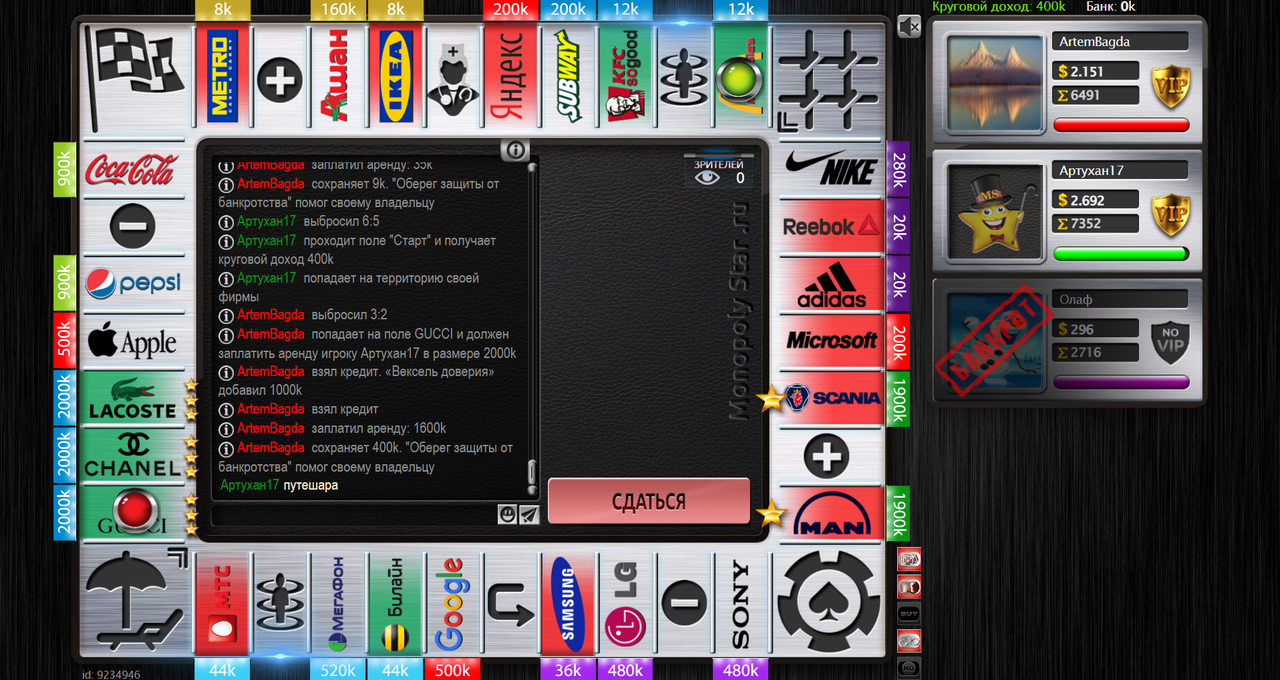Click the beach umbrella vacation corner cell

(x=134, y=601)
